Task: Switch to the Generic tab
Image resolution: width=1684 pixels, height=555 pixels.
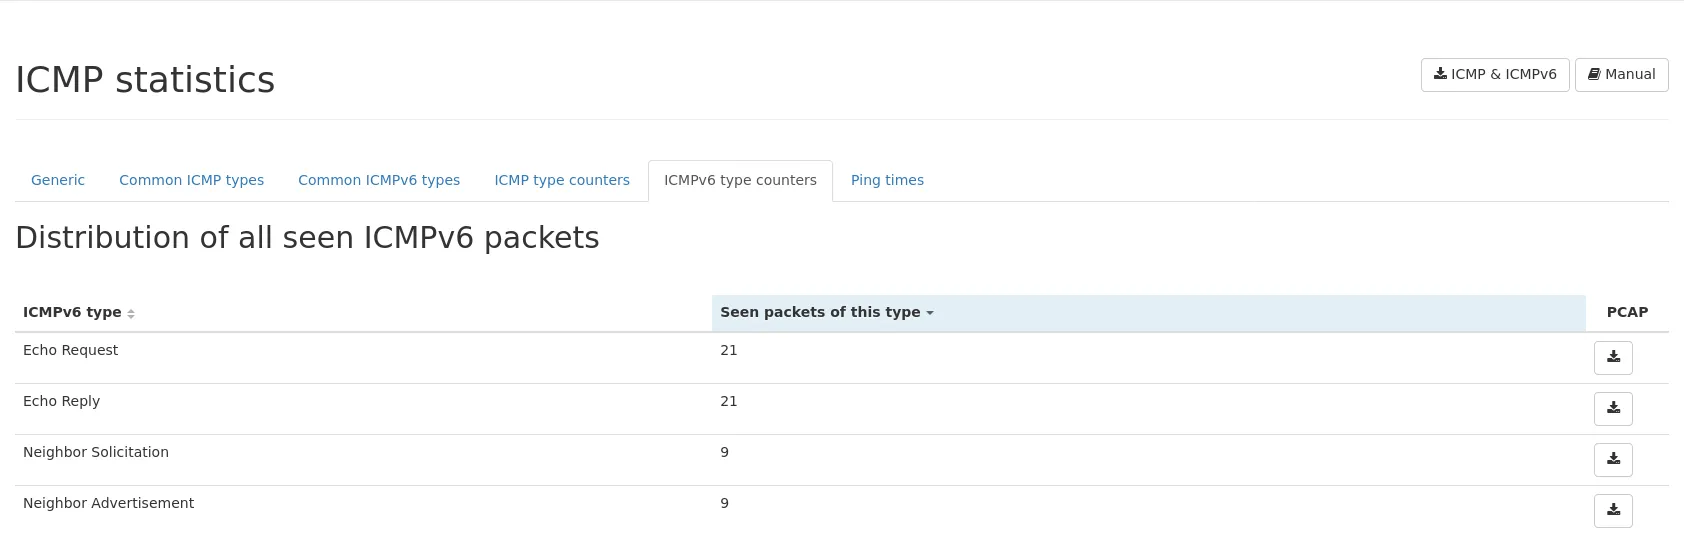Action: coord(58,181)
